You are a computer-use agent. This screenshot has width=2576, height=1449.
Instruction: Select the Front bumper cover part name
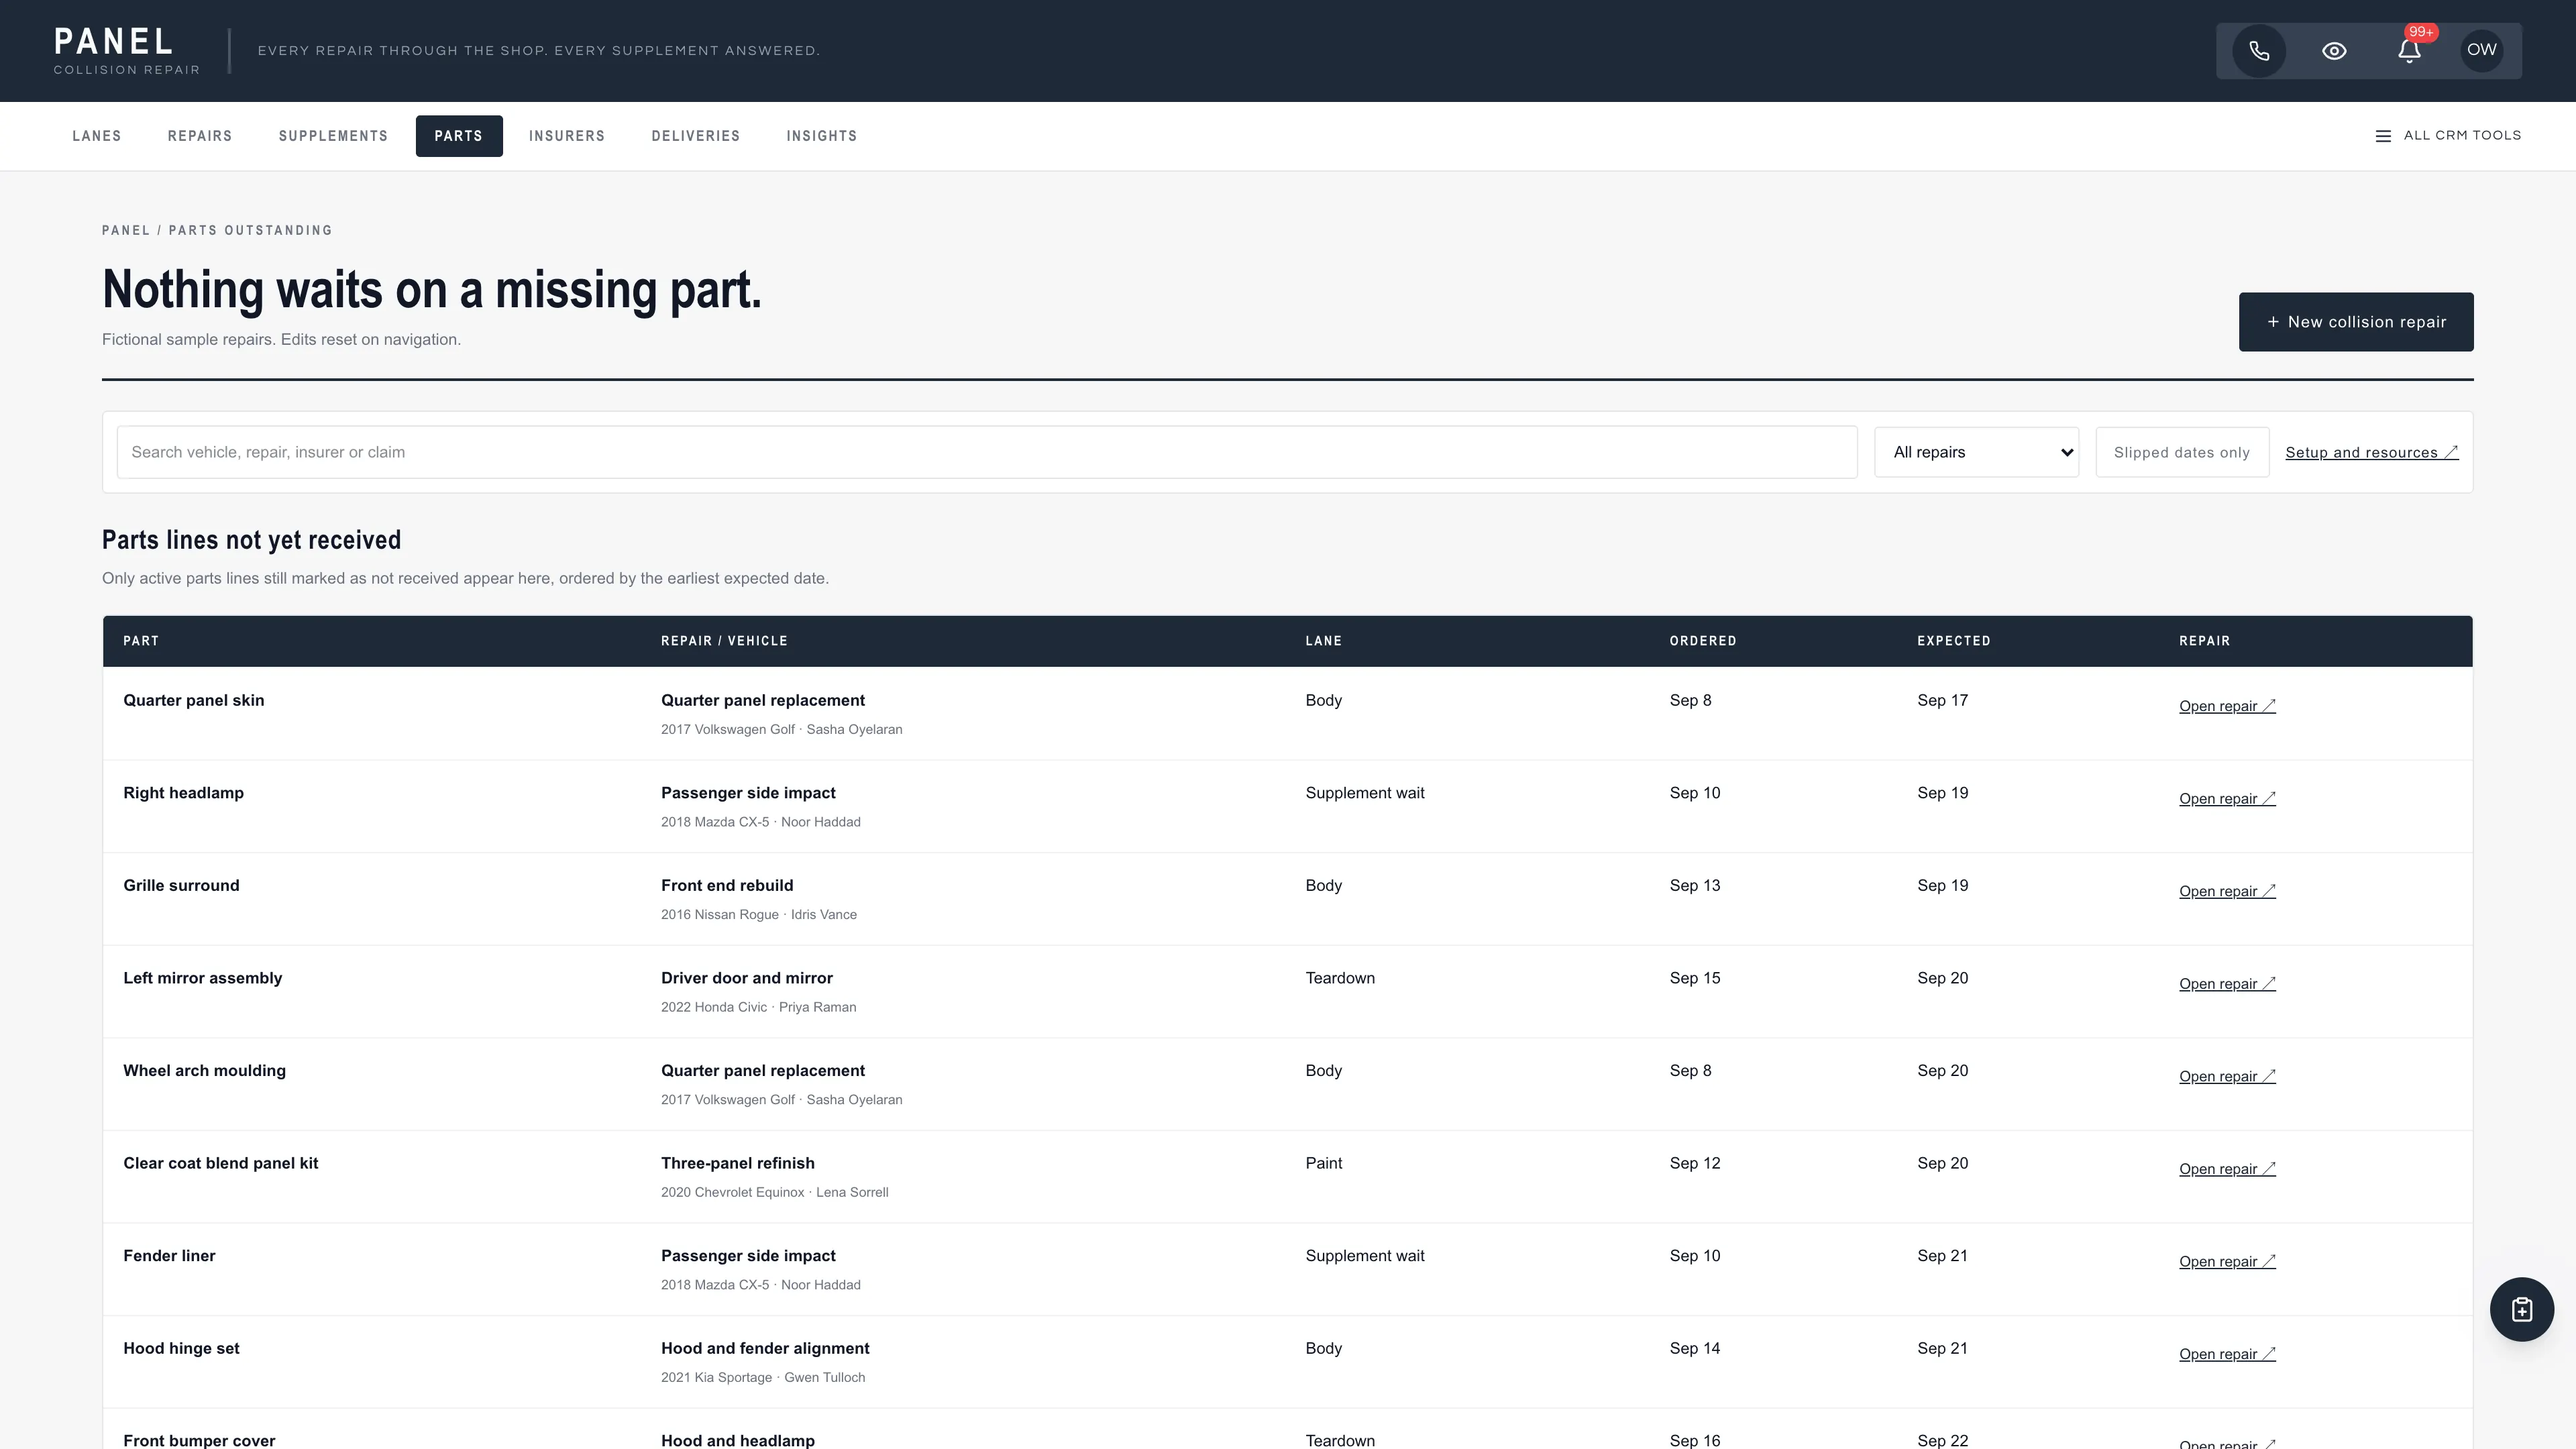[199, 1440]
